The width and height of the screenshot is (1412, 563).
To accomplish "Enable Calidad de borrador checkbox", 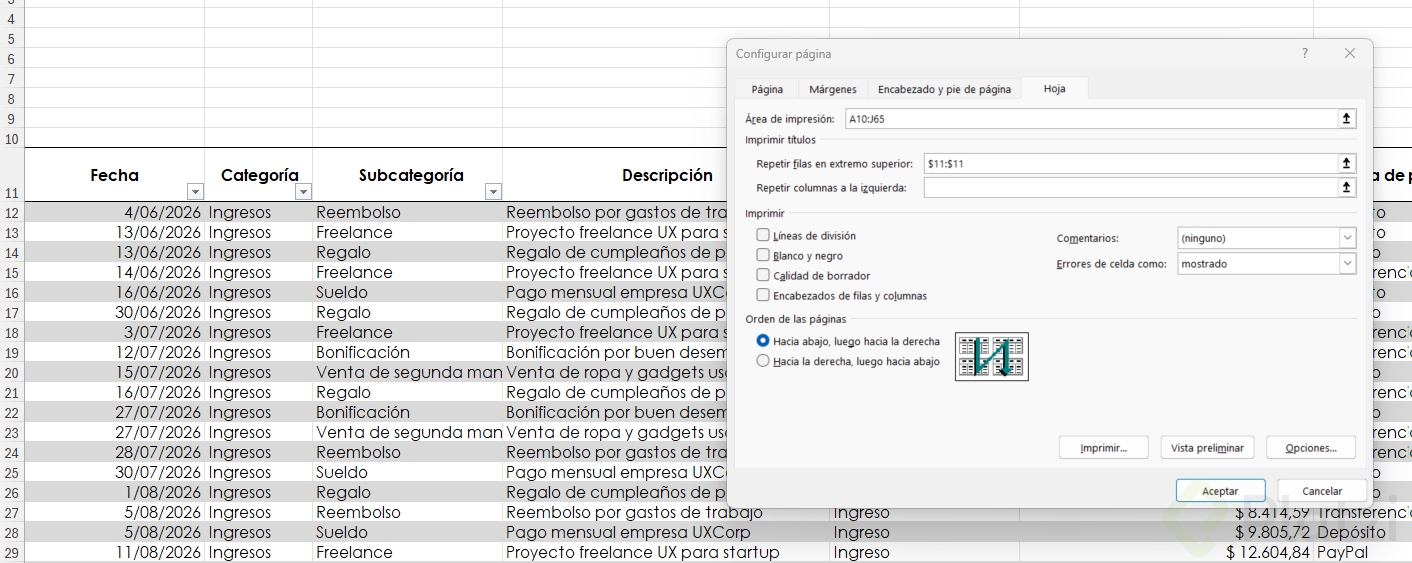I will tap(763, 275).
